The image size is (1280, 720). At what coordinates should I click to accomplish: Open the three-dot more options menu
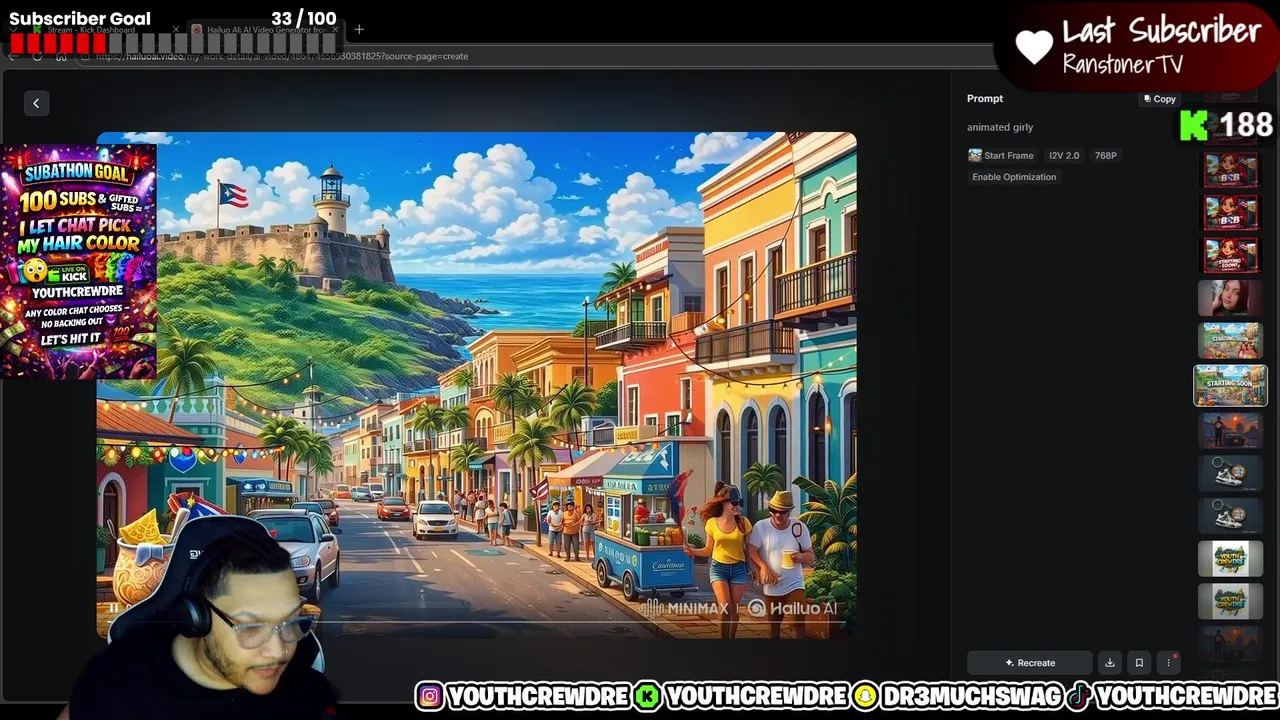coord(1168,663)
